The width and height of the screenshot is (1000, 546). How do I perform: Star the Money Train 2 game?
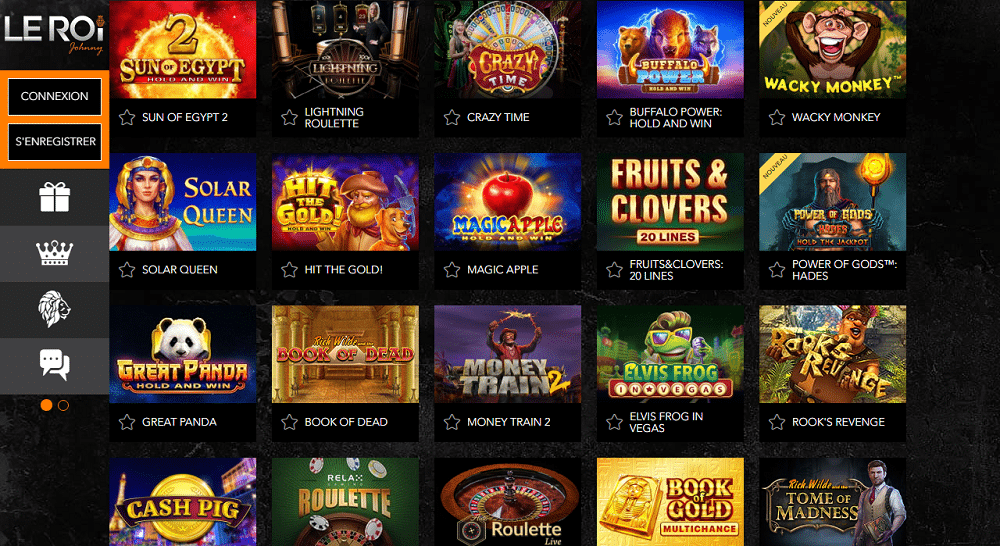click(x=452, y=422)
